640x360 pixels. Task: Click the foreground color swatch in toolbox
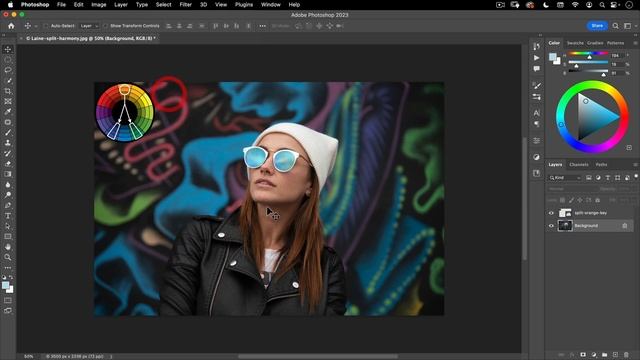(5, 286)
